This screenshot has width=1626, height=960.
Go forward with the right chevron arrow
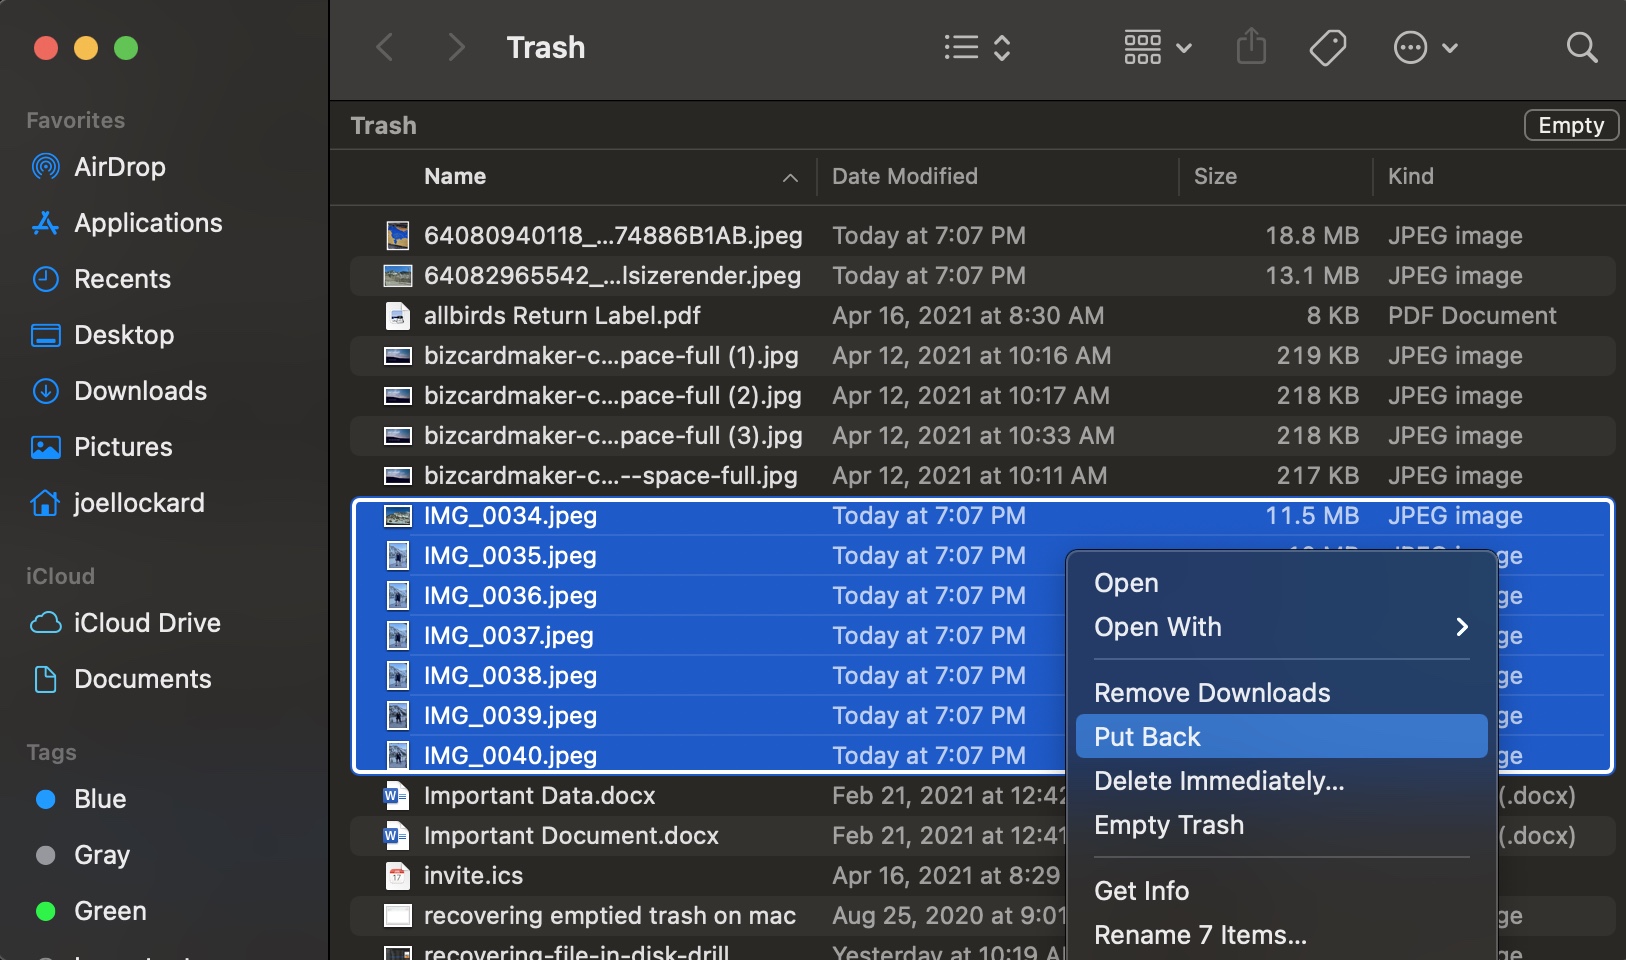coord(456,47)
